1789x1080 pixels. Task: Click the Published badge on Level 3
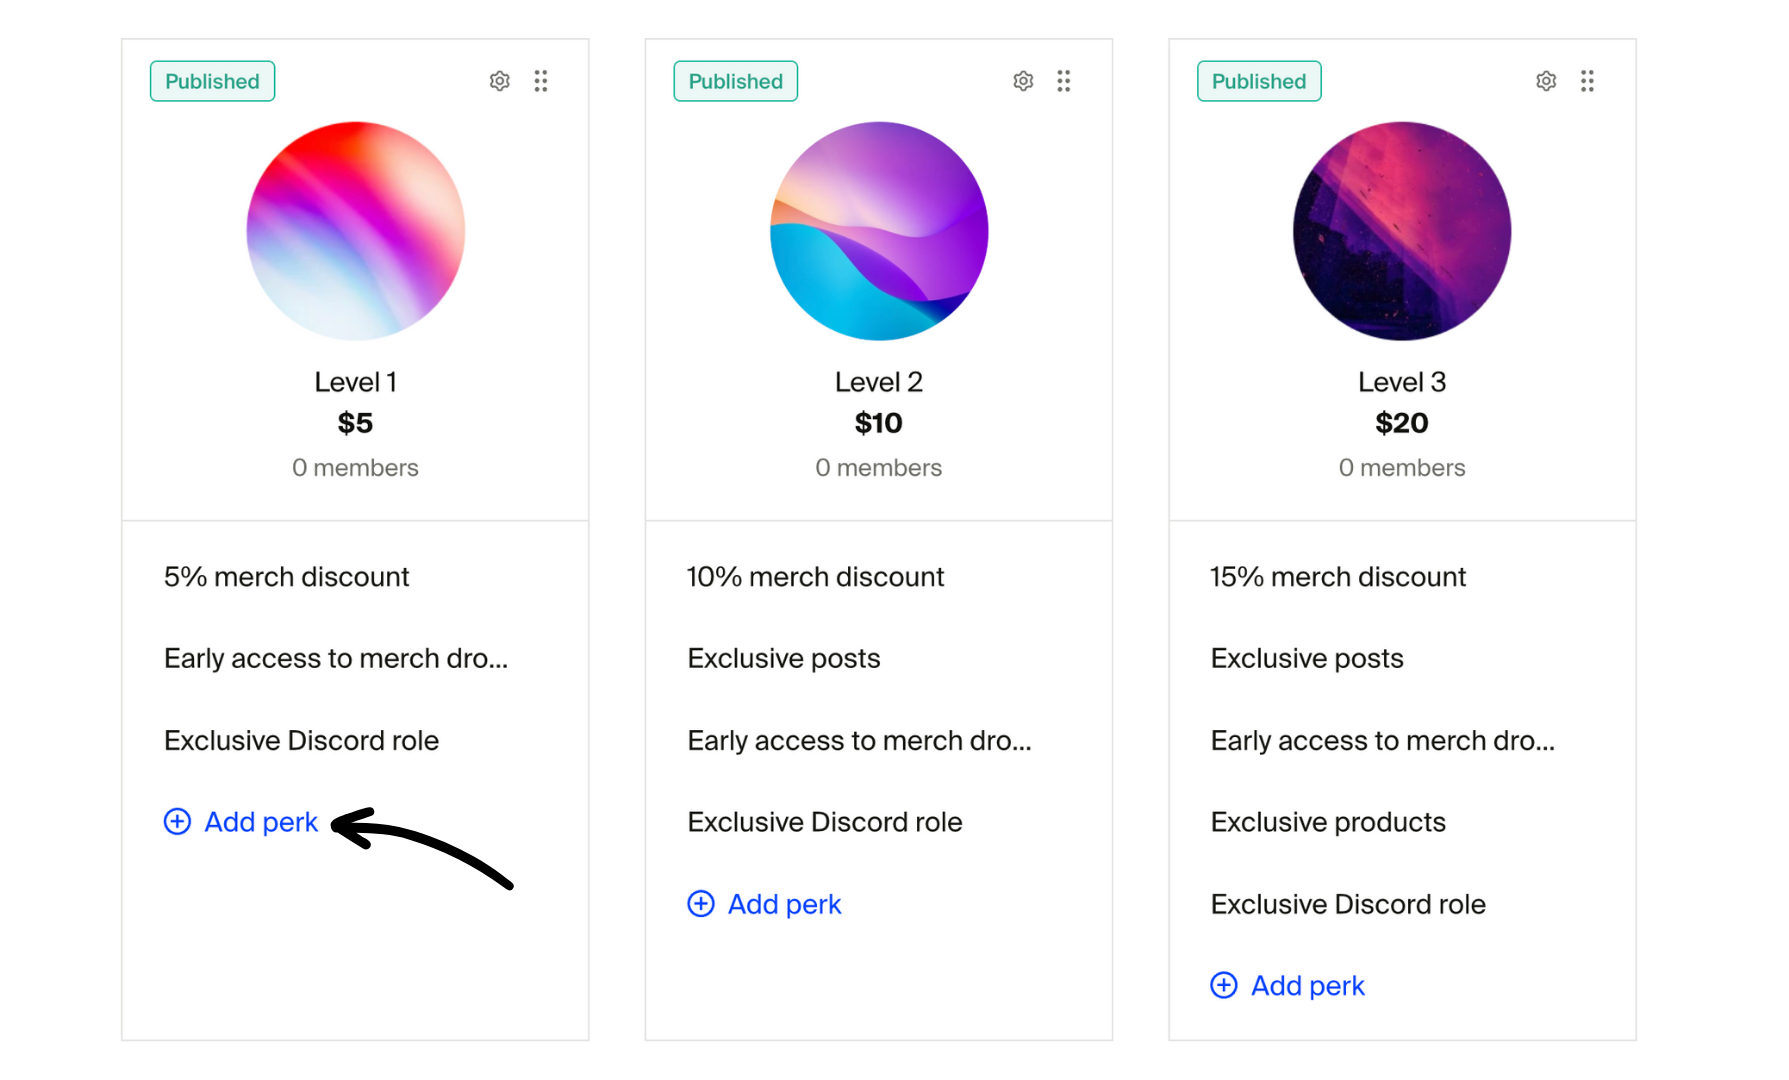(x=1259, y=81)
